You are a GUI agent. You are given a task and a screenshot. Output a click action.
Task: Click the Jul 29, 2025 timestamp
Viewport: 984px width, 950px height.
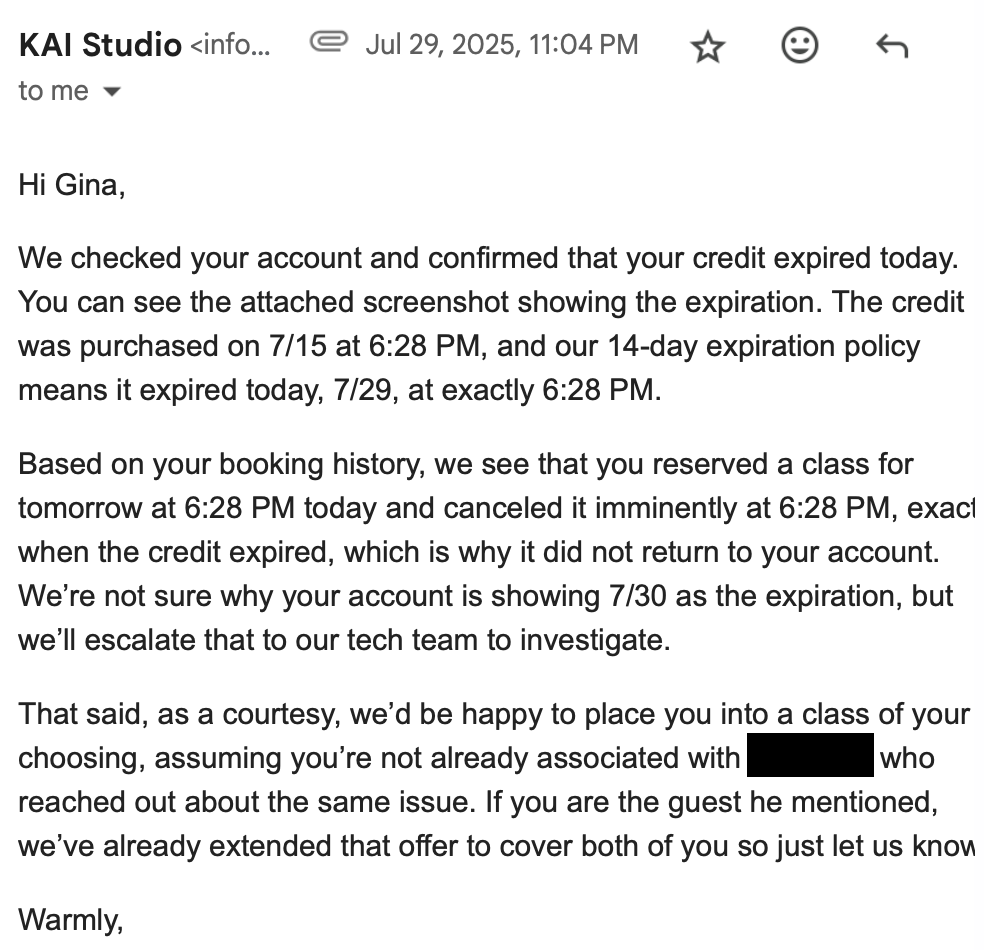tap(501, 45)
